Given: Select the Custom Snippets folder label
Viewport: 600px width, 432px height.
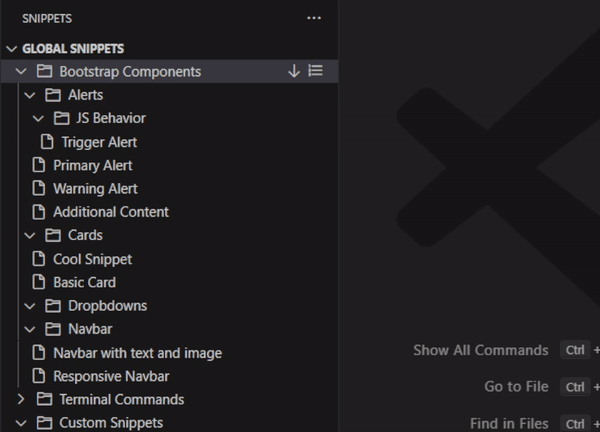Looking at the screenshot, I should click(x=111, y=423).
